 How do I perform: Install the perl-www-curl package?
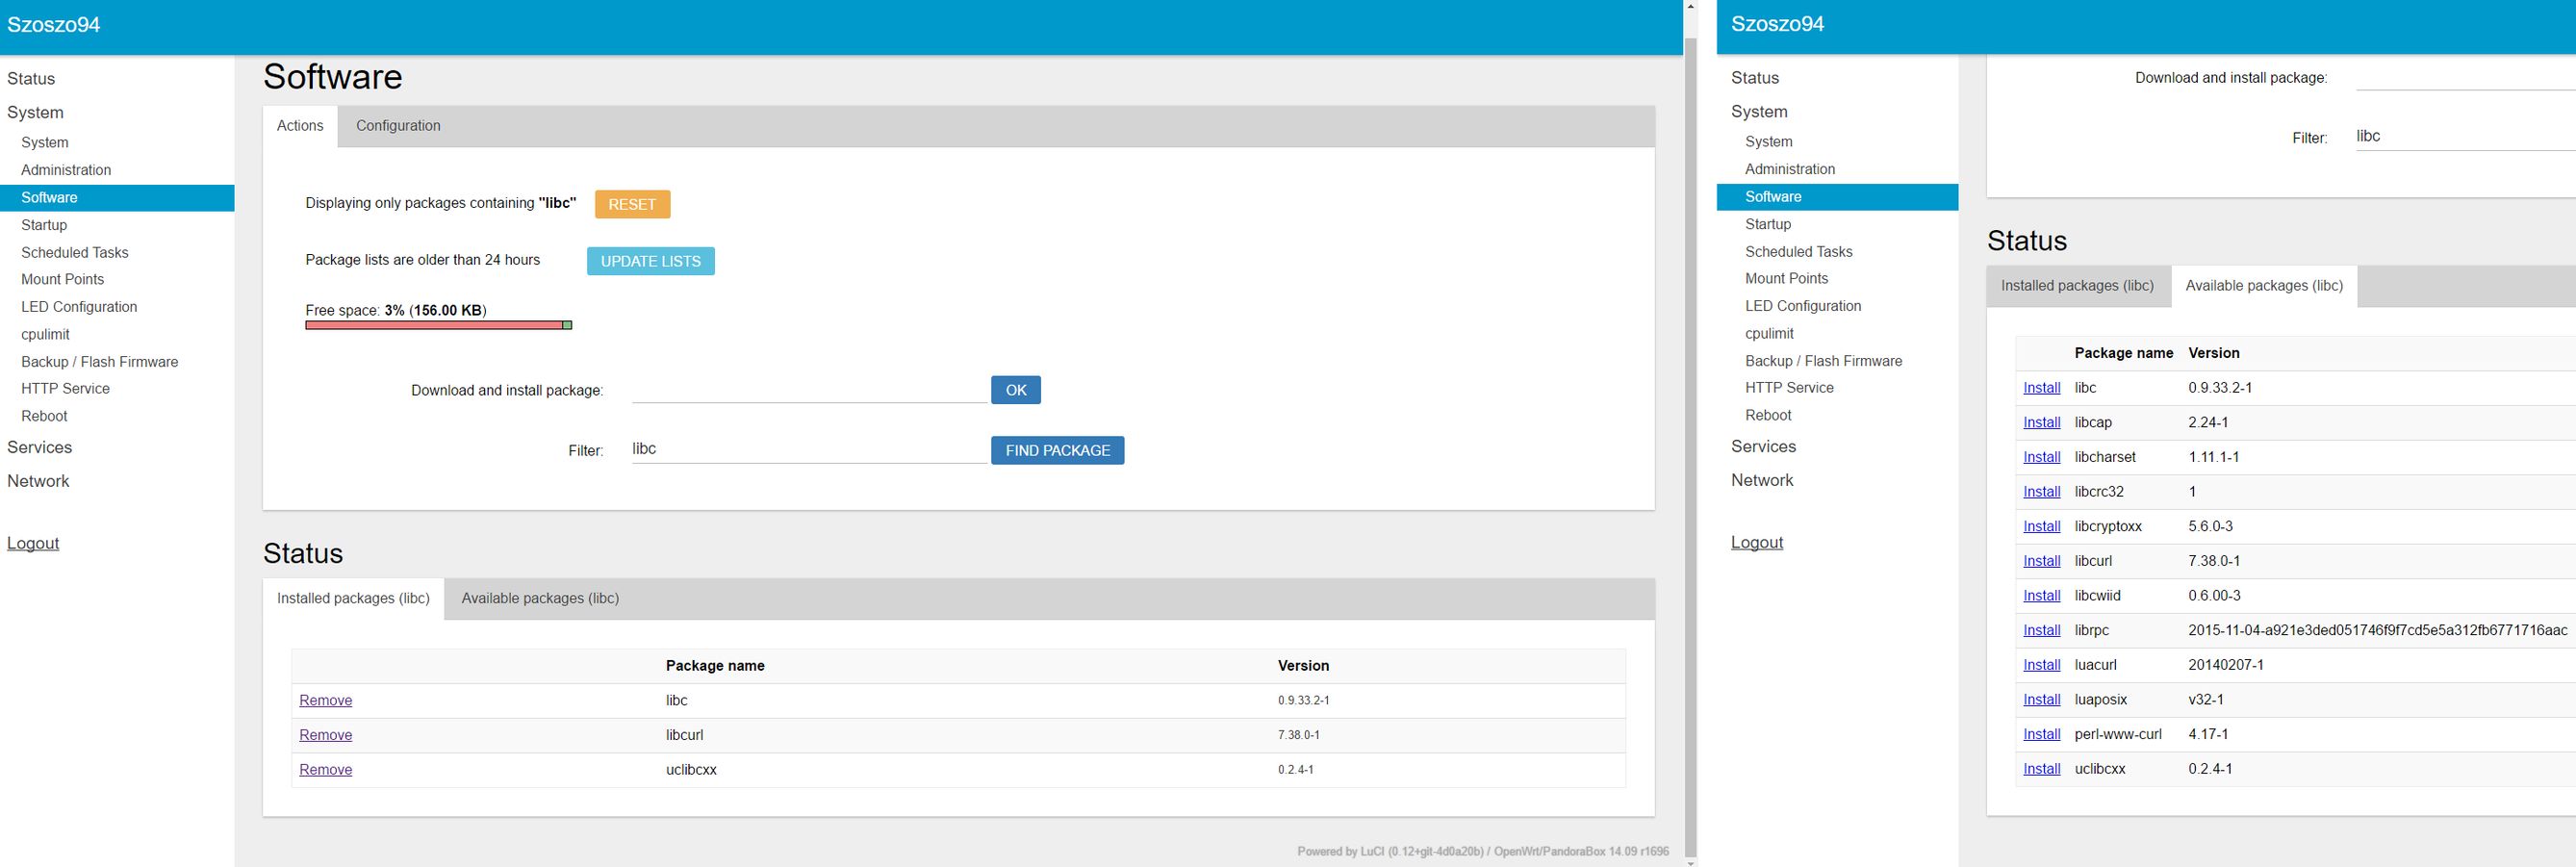tap(2042, 734)
